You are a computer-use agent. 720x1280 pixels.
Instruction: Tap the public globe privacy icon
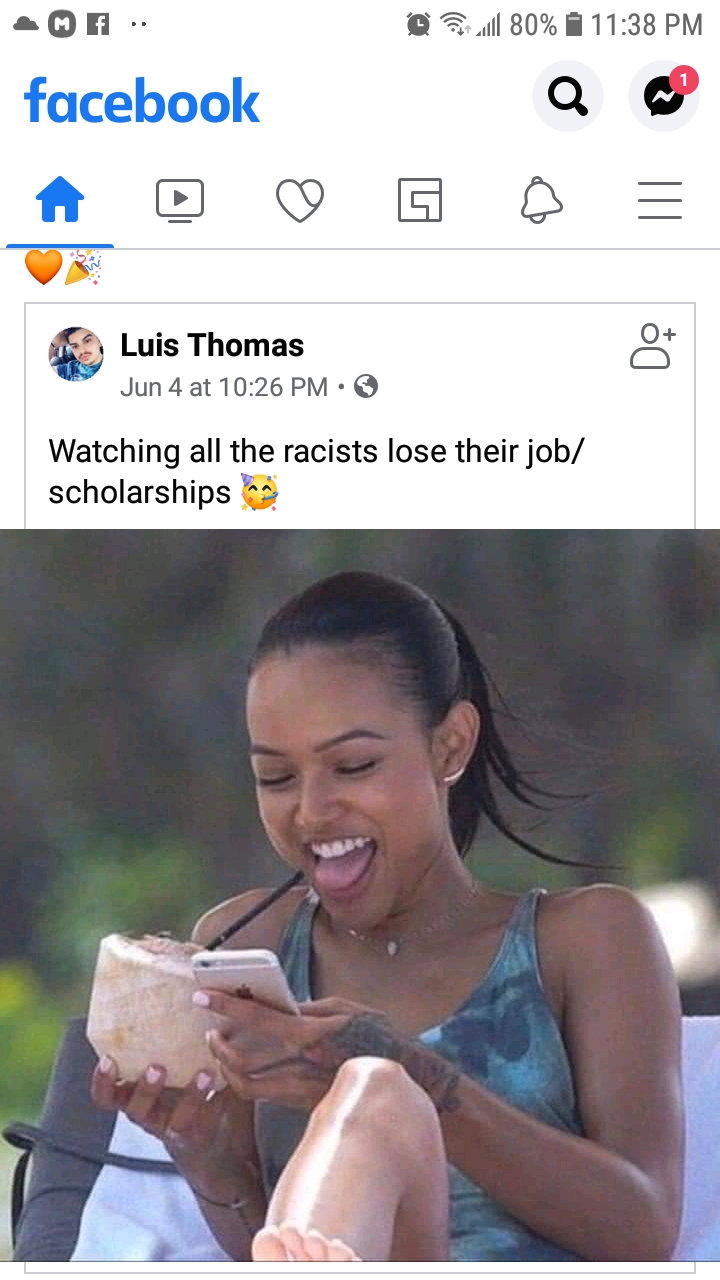tap(366, 386)
